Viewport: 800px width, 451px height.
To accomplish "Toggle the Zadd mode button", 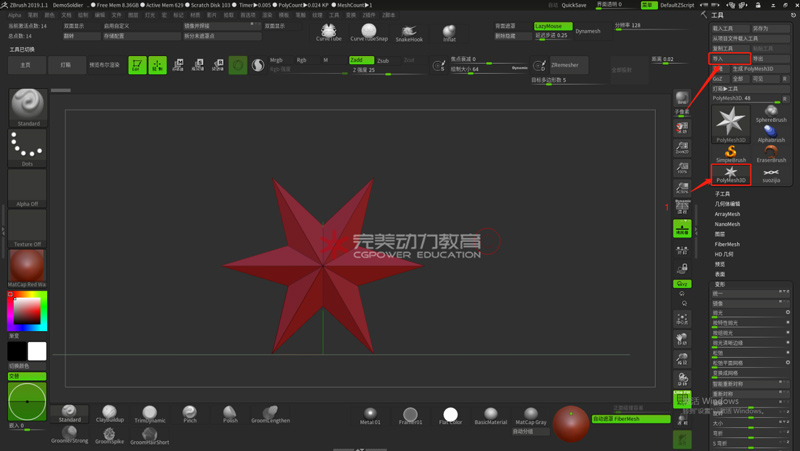I will pyautogui.click(x=358, y=60).
